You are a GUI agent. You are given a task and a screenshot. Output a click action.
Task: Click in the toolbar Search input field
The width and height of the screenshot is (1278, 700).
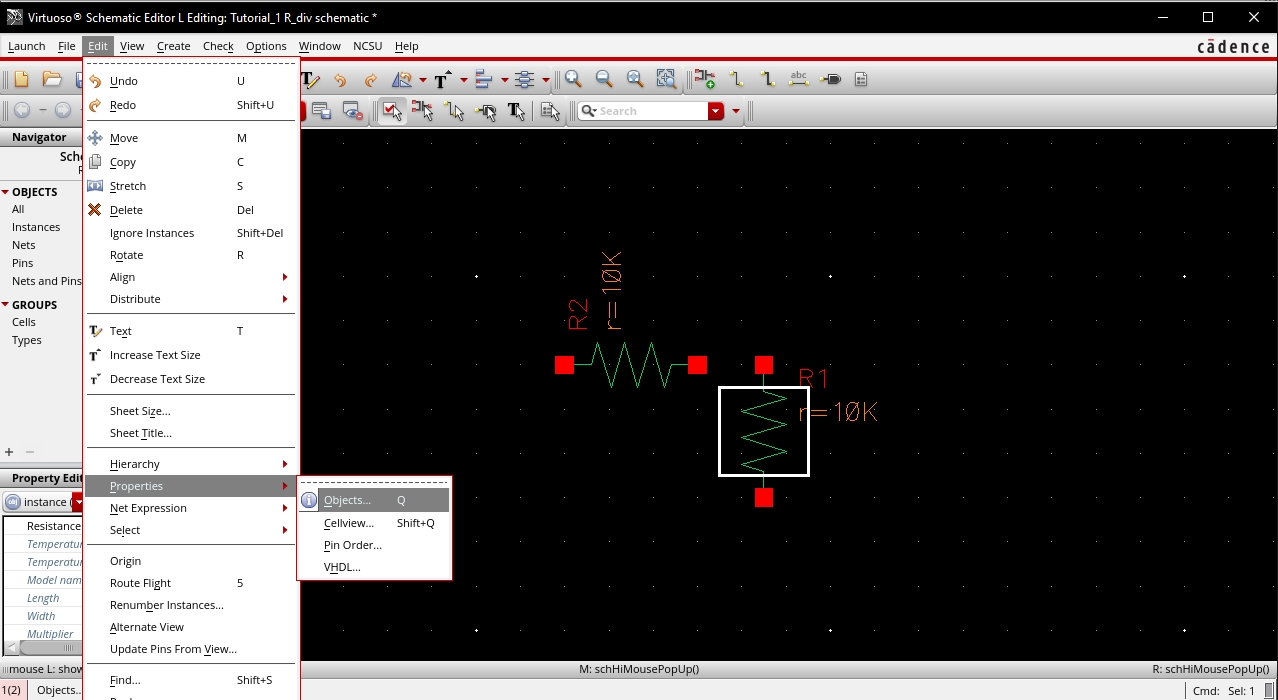pyautogui.click(x=650, y=111)
